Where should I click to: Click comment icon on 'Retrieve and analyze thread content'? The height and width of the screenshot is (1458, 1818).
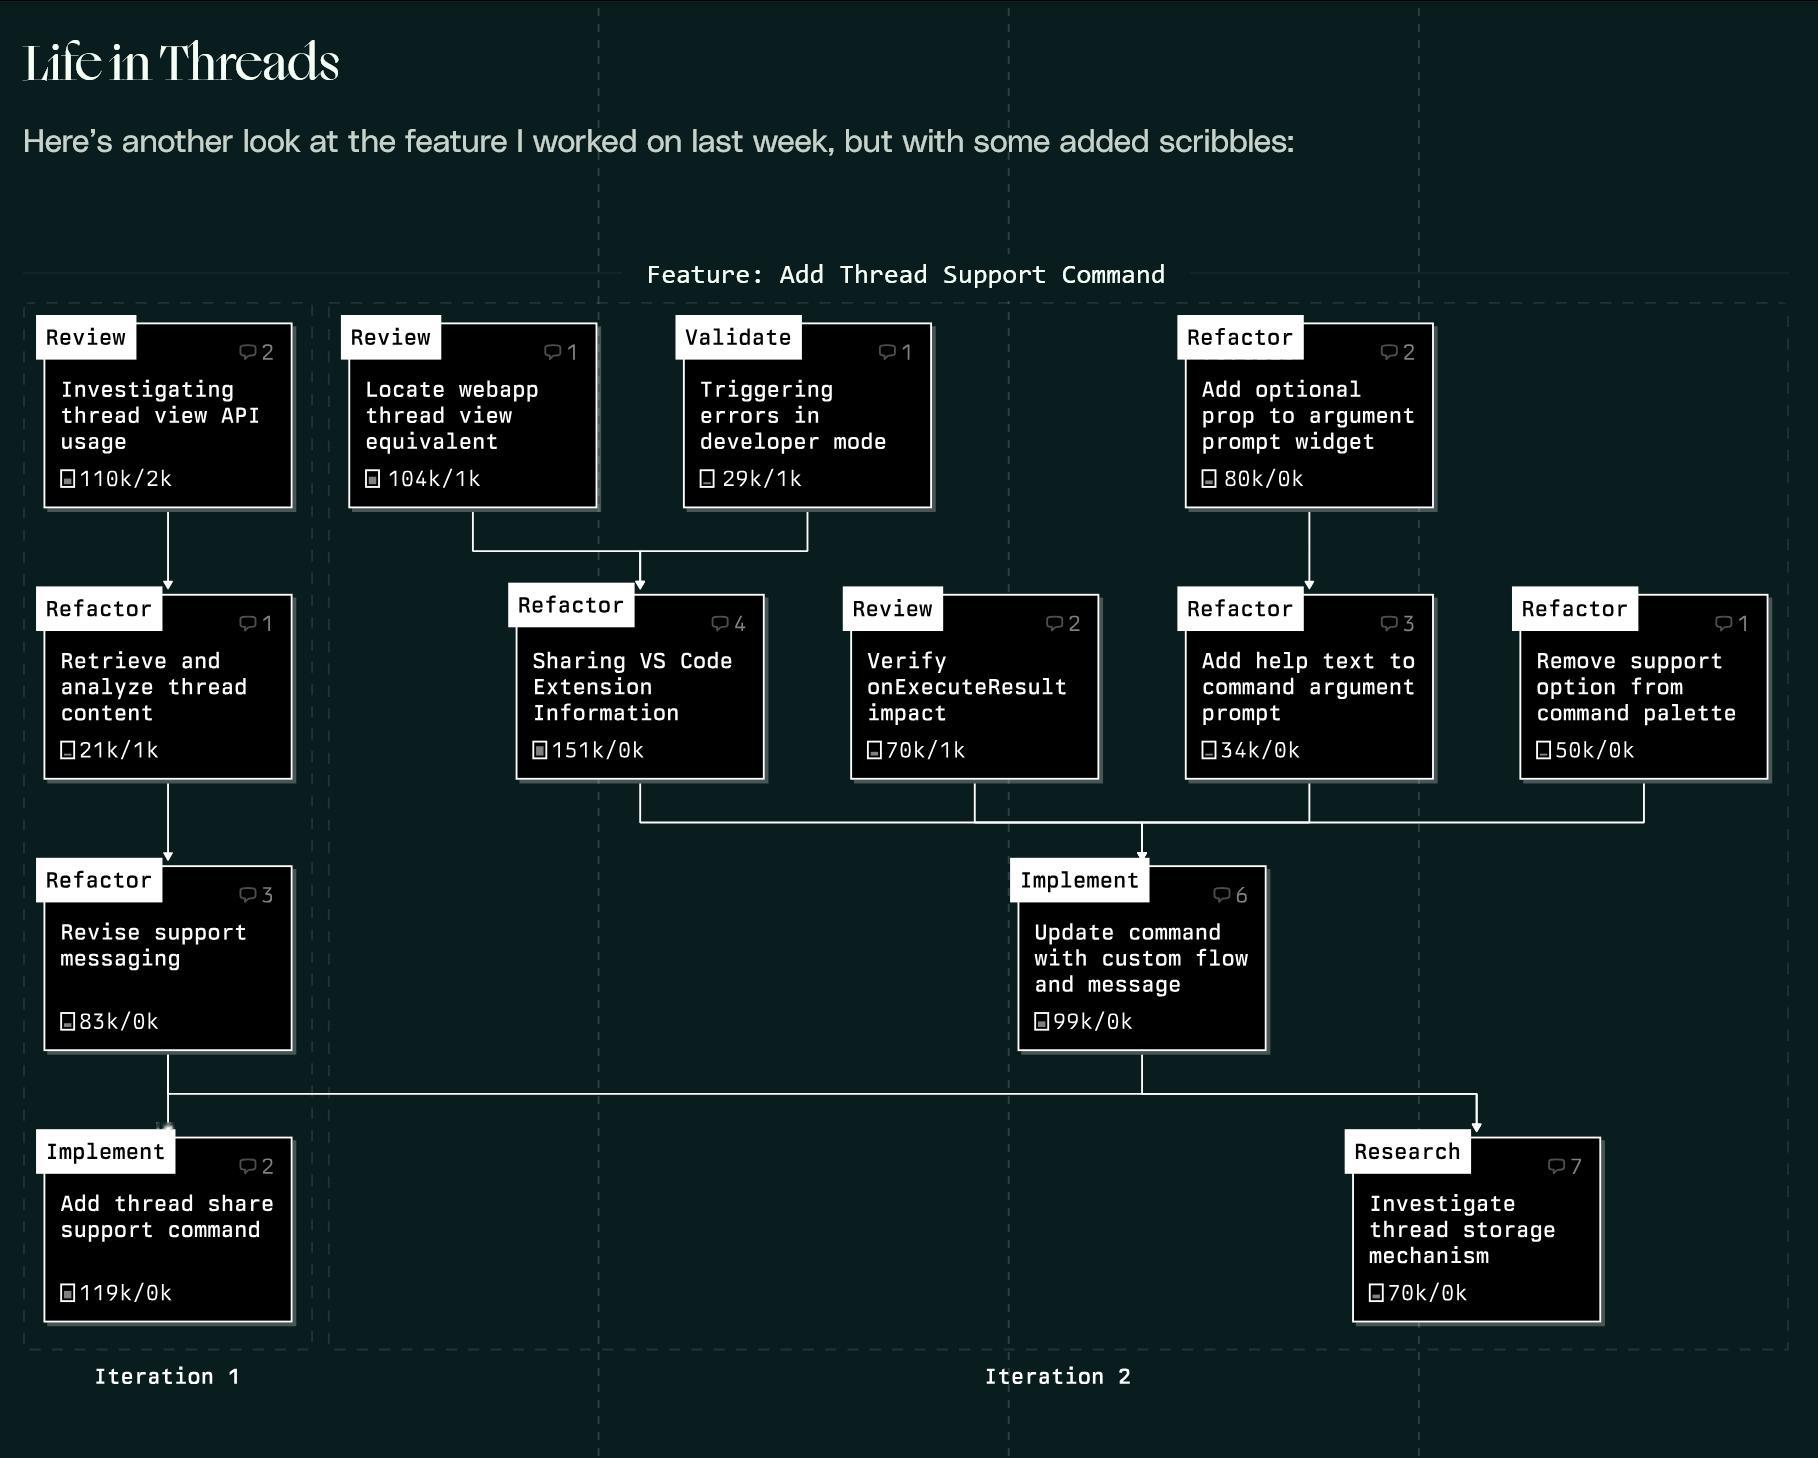tap(248, 623)
